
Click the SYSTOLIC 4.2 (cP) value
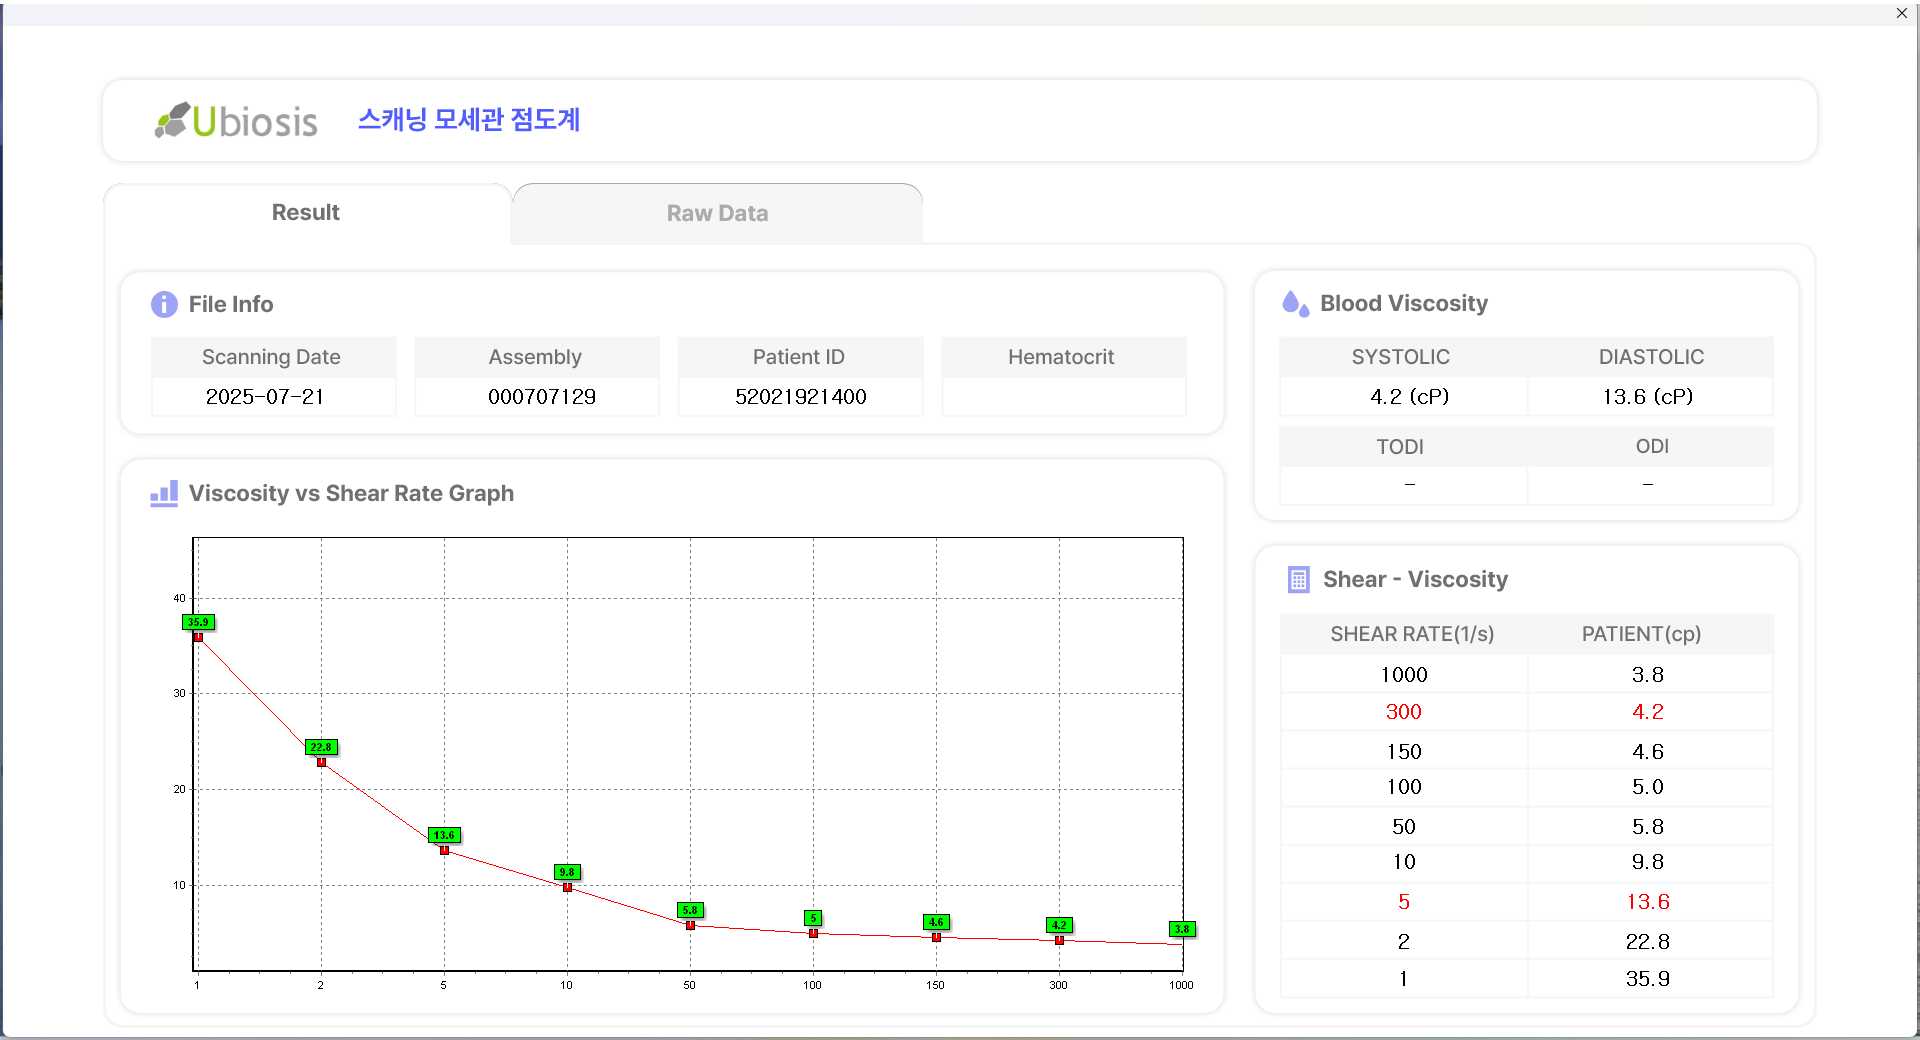tap(1408, 397)
